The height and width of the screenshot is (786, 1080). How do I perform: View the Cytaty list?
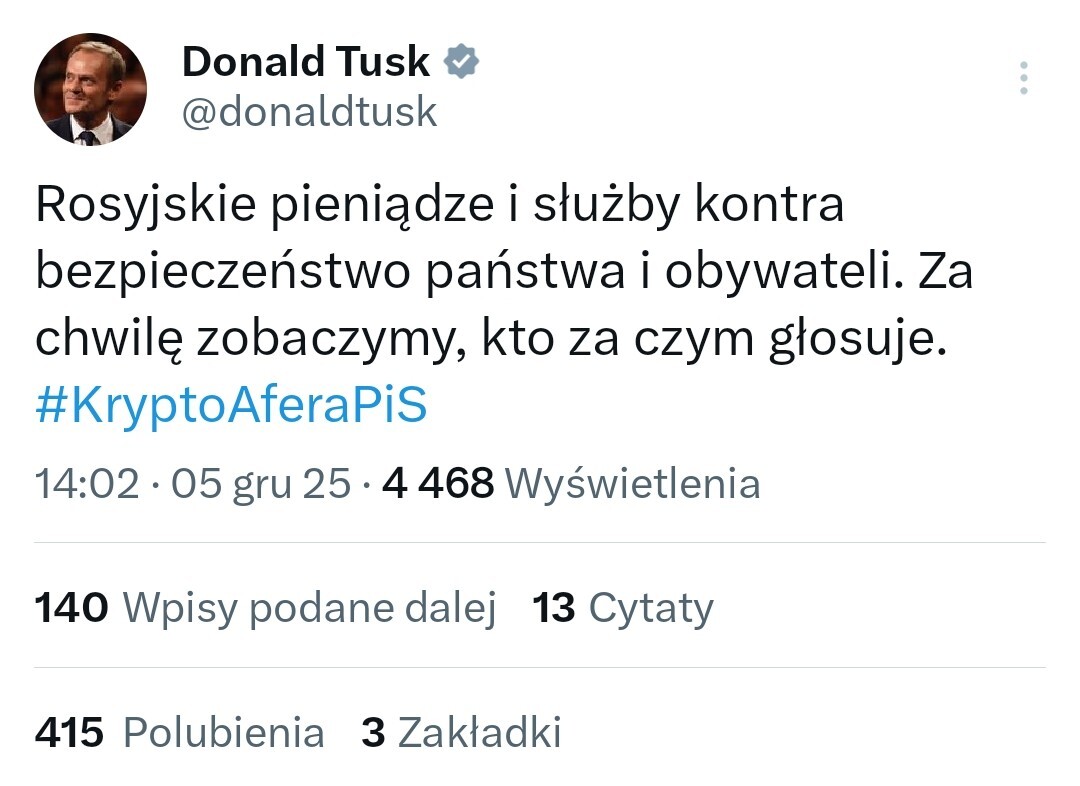[x=651, y=608]
